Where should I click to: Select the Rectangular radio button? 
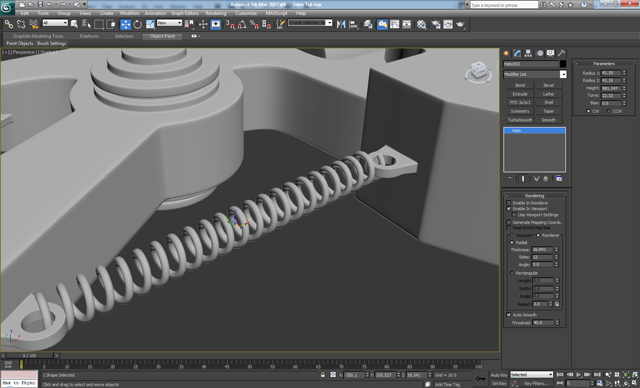pyautogui.click(x=512, y=273)
